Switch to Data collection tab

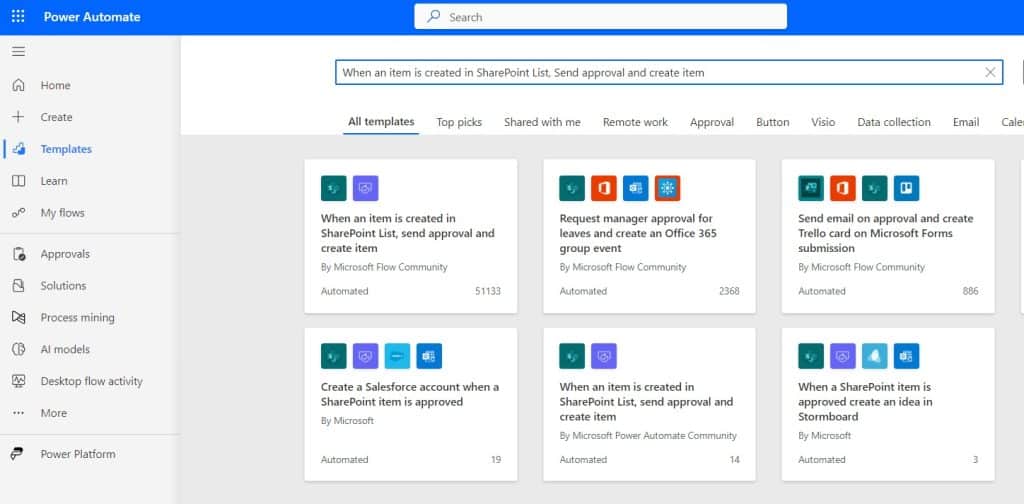(894, 122)
